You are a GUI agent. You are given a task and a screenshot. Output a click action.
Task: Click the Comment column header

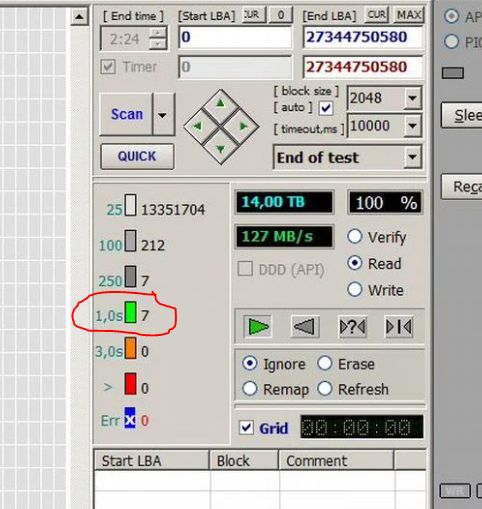coord(336,461)
